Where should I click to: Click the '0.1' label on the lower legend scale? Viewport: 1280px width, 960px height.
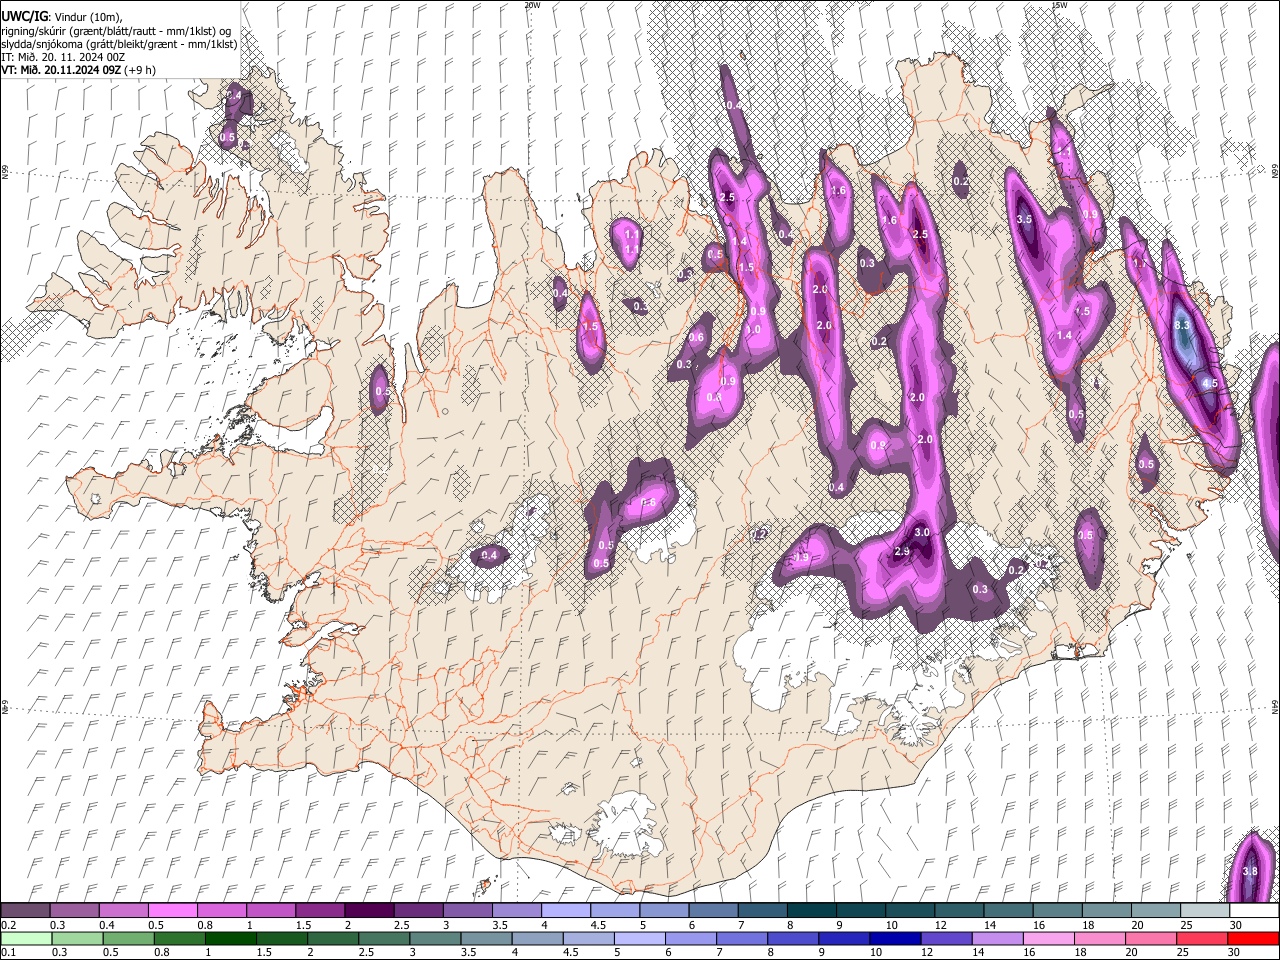pyautogui.click(x=7, y=953)
